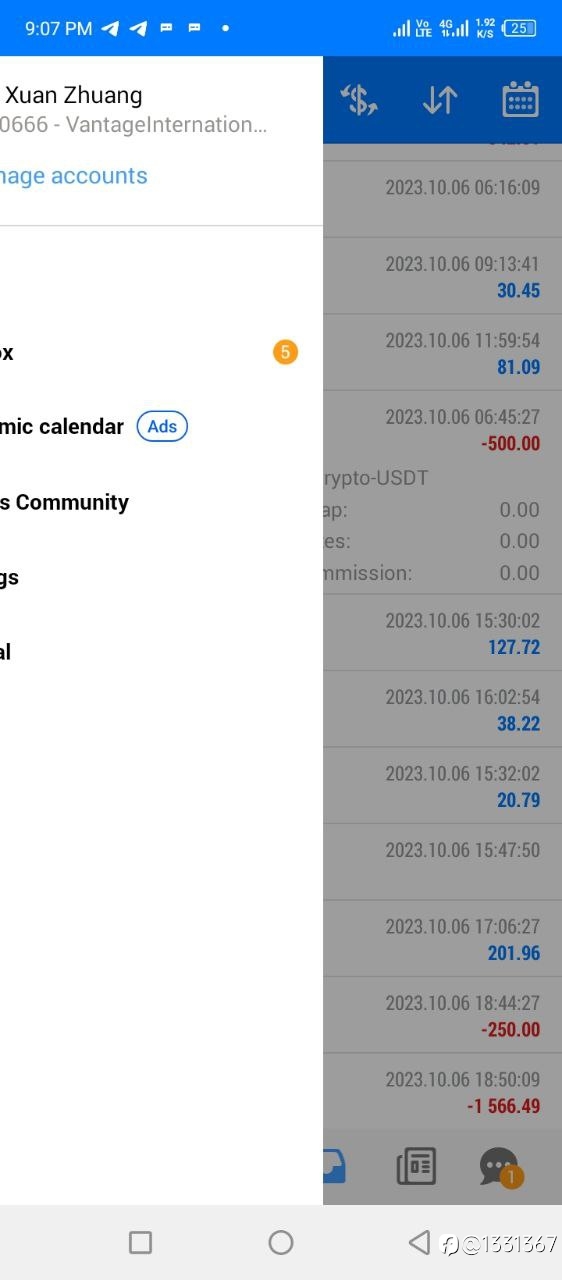The width and height of the screenshot is (562, 1280).
Task: Select the Xuan Zhuang account name
Action: coord(74,95)
